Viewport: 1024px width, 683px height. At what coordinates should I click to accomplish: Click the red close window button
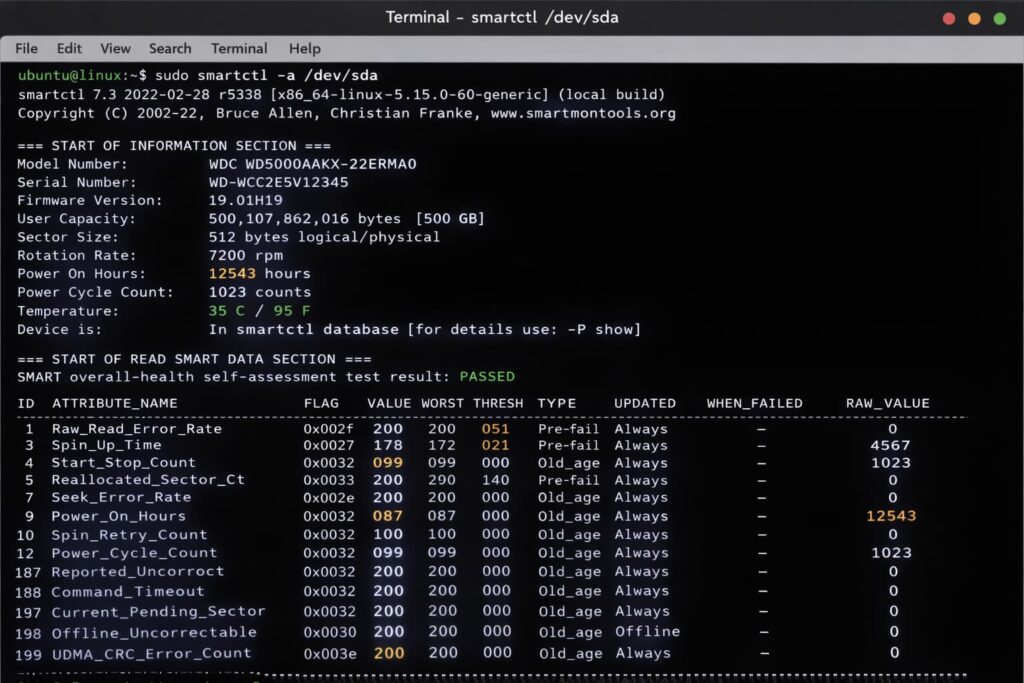point(949,18)
